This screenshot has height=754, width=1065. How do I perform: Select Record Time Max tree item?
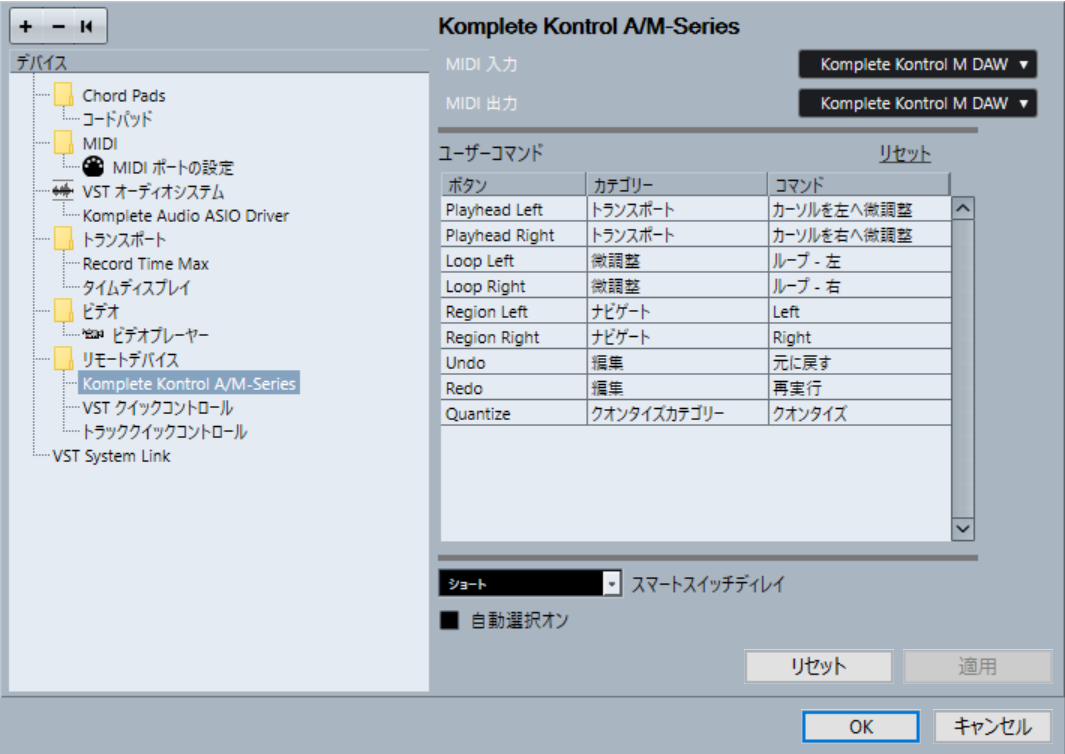point(145,264)
